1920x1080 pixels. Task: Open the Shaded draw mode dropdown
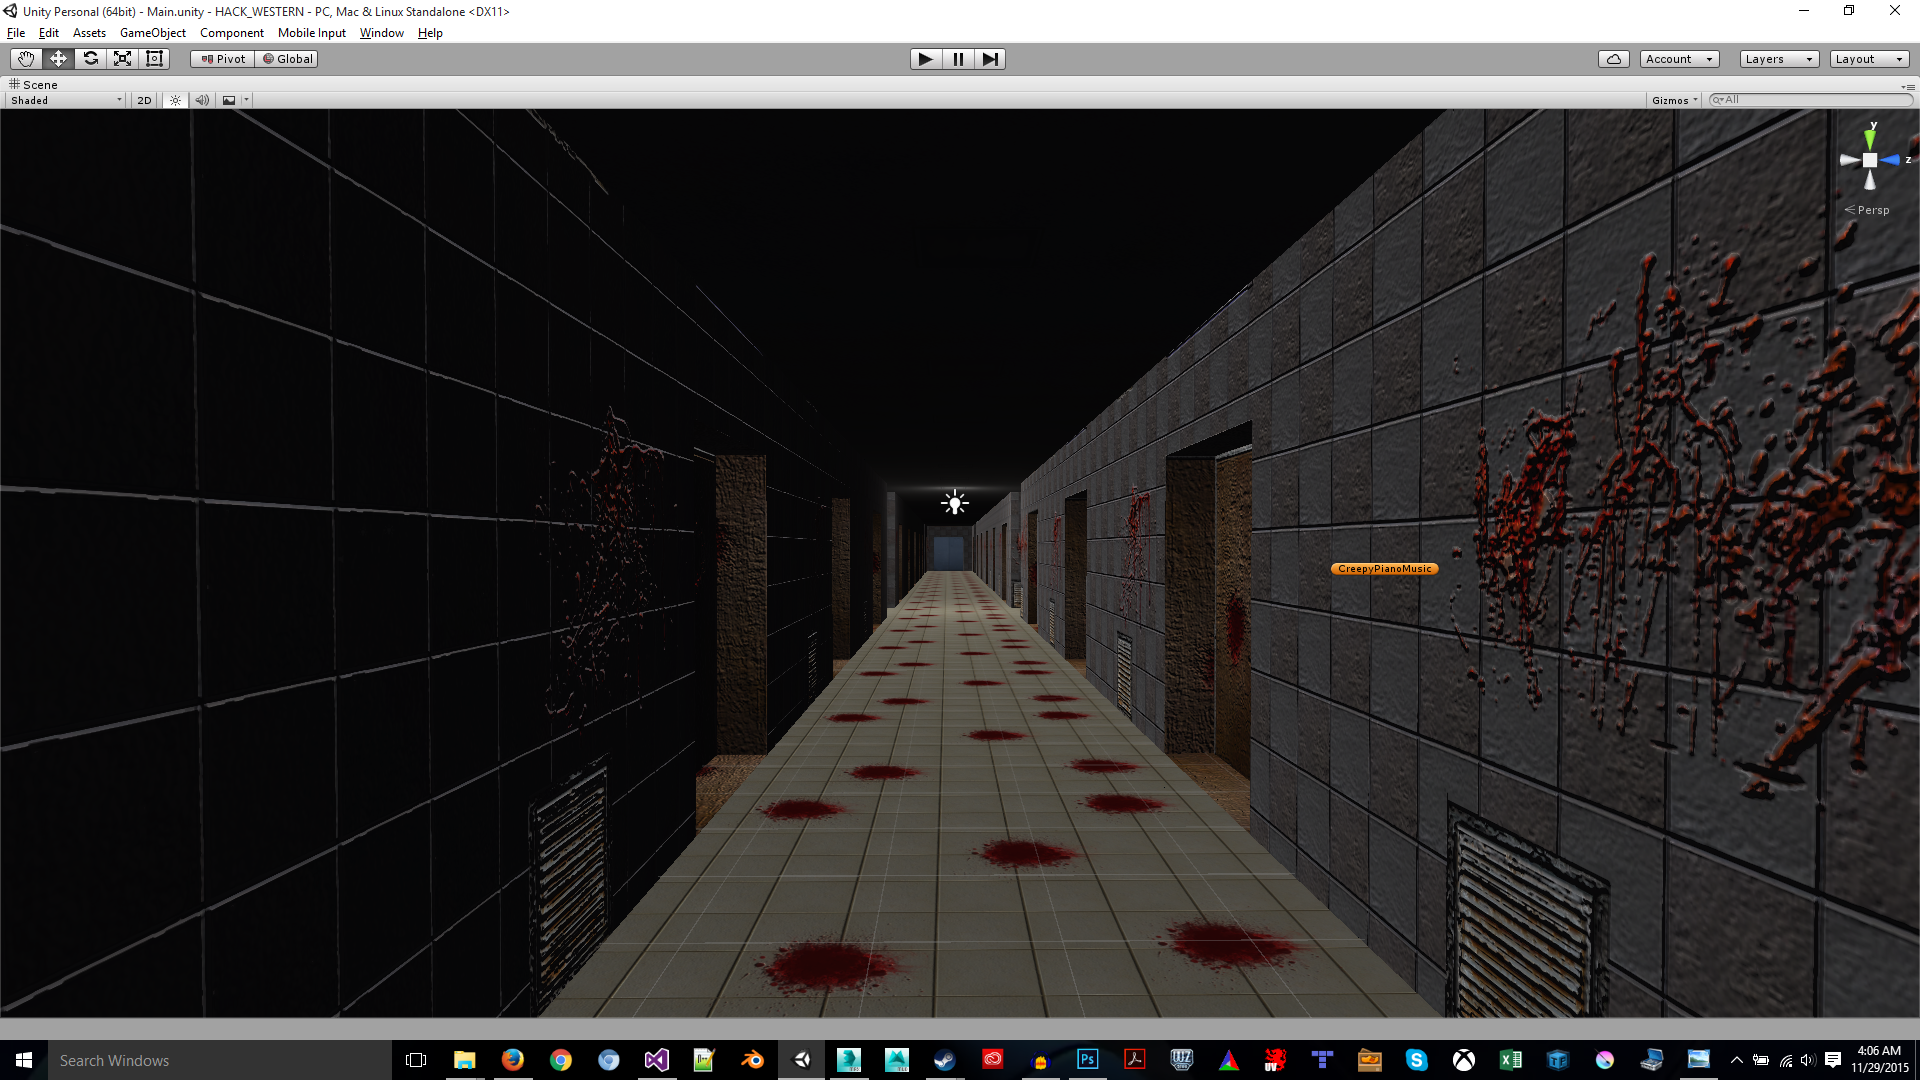point(66,100)
